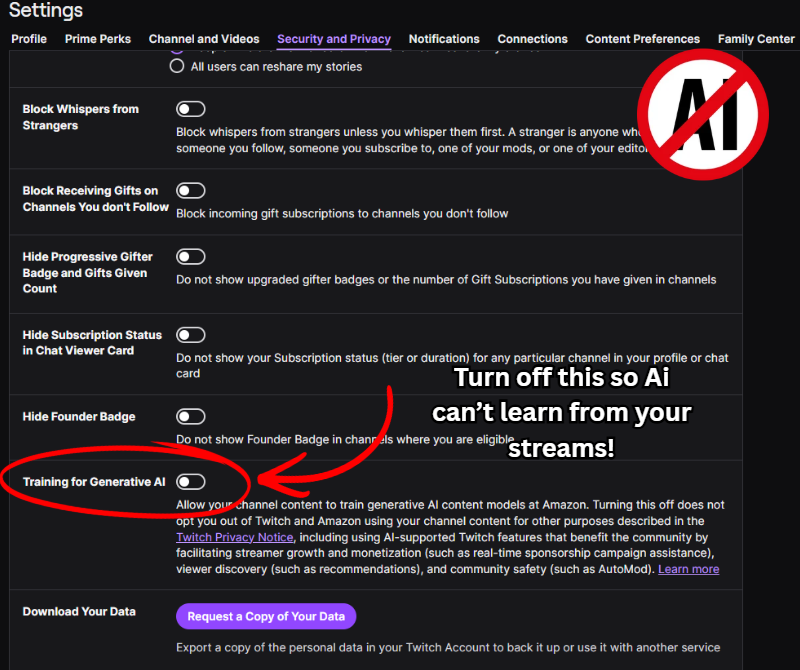
Task: Switch to the Connections tab
Action: point(532,39)
